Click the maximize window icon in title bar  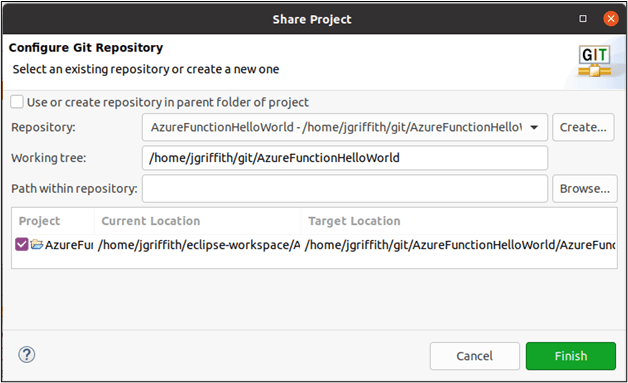pyautogui.click(x=583, y=18)
